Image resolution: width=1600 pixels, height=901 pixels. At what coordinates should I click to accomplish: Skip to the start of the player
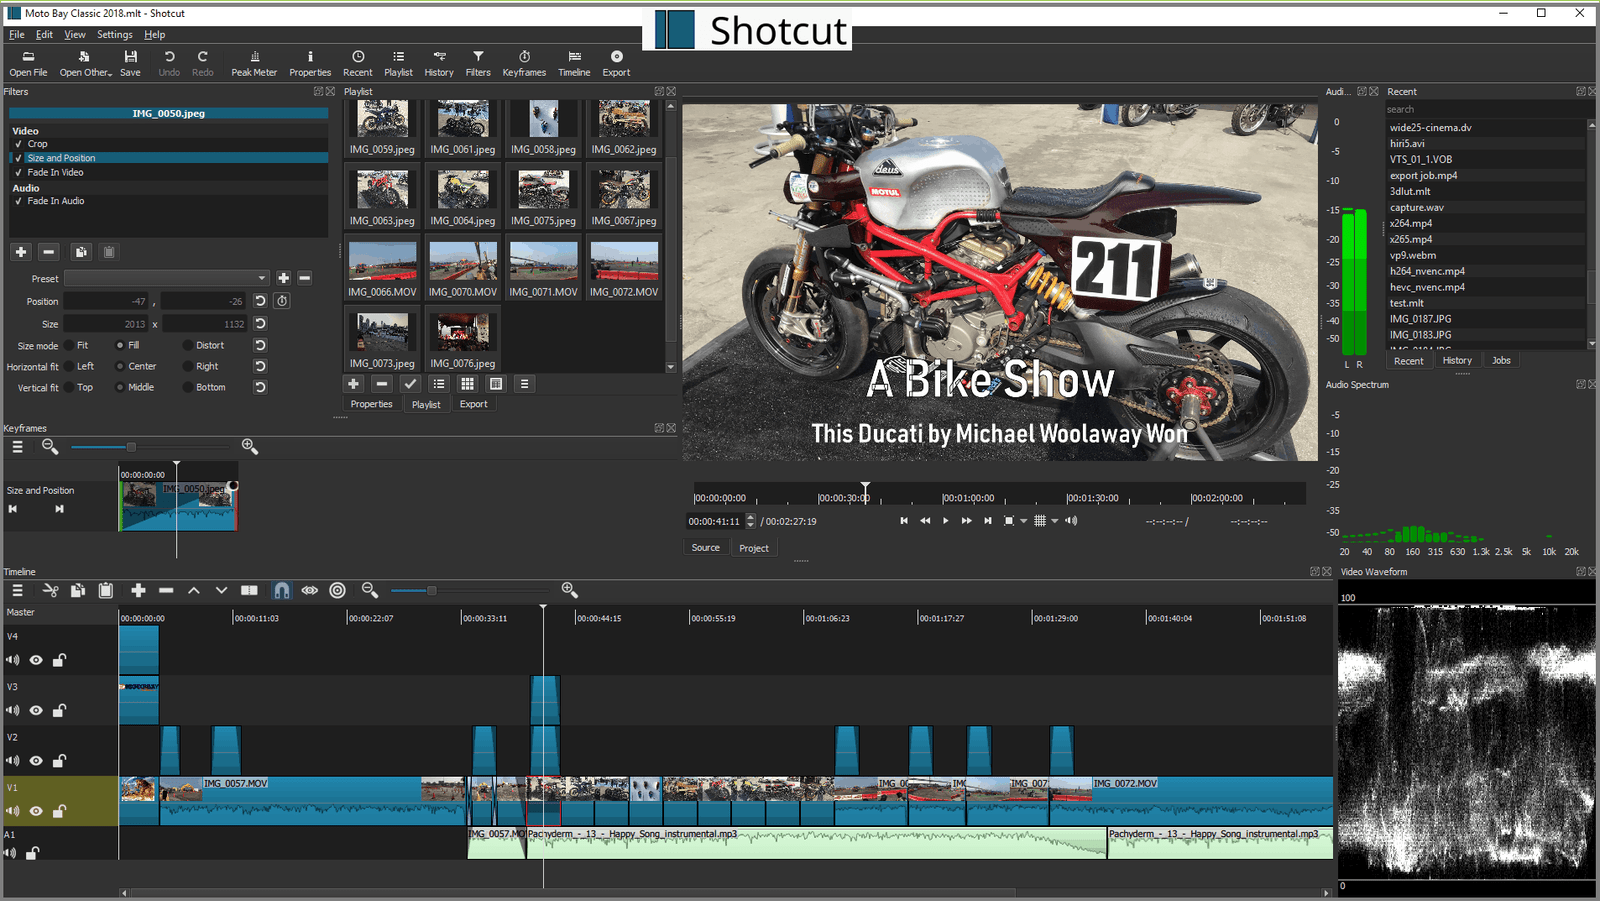(903, 521)
